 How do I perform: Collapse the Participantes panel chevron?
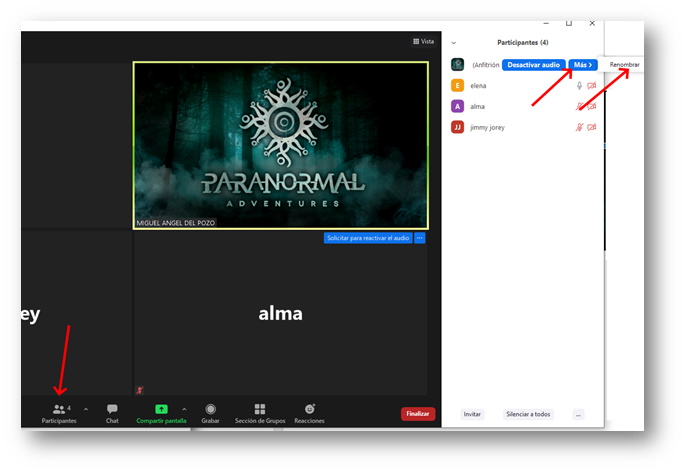454,43
